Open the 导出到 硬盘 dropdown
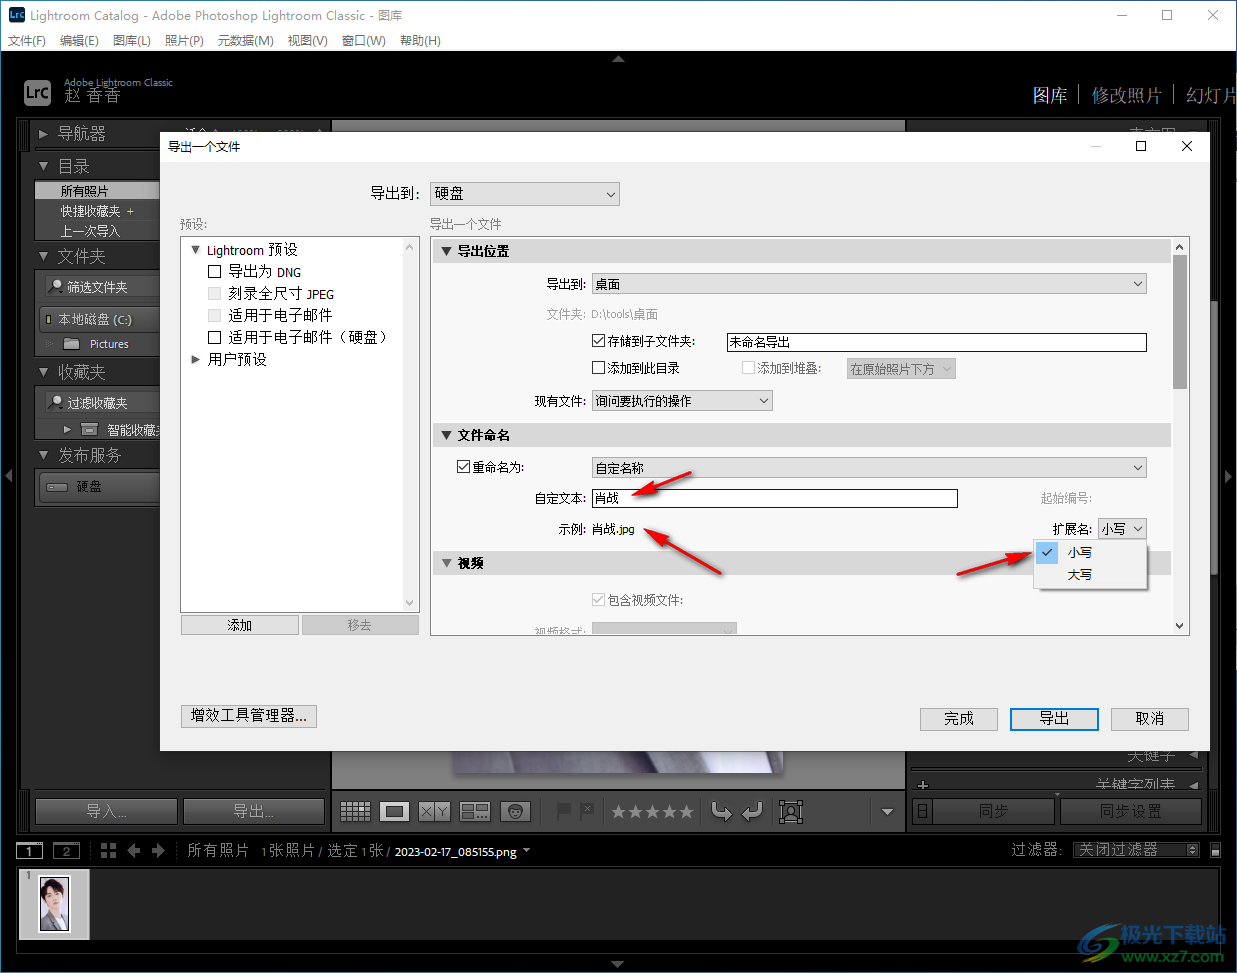 pyautogui.click(x=524, y=194)
